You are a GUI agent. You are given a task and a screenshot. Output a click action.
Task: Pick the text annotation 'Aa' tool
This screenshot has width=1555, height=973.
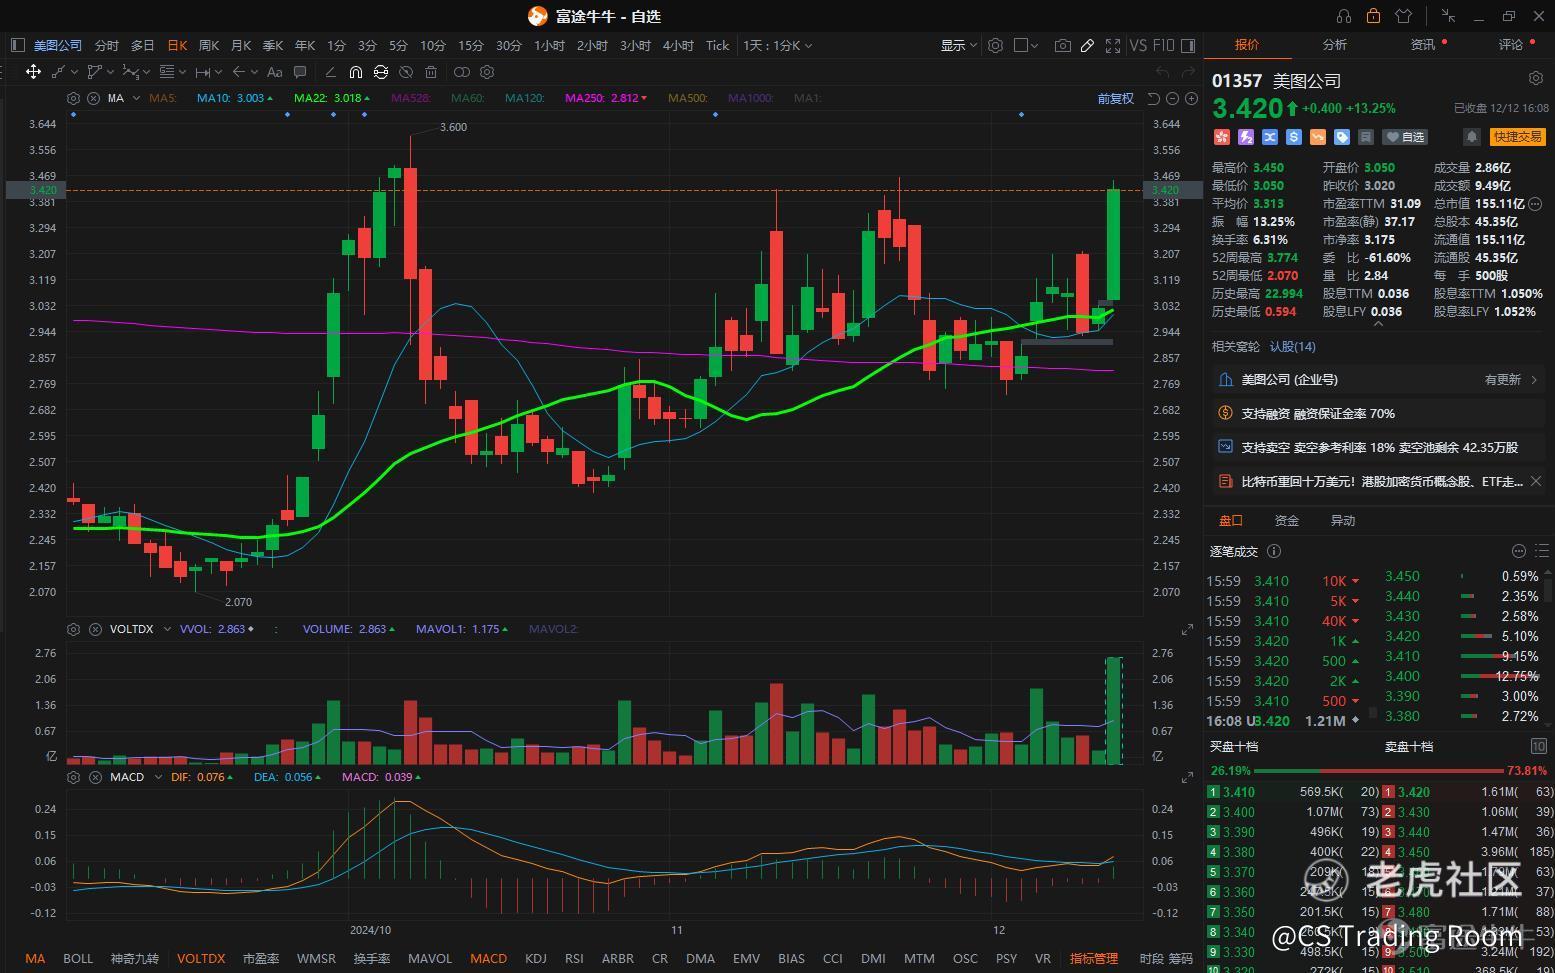[x=274, y=72]
